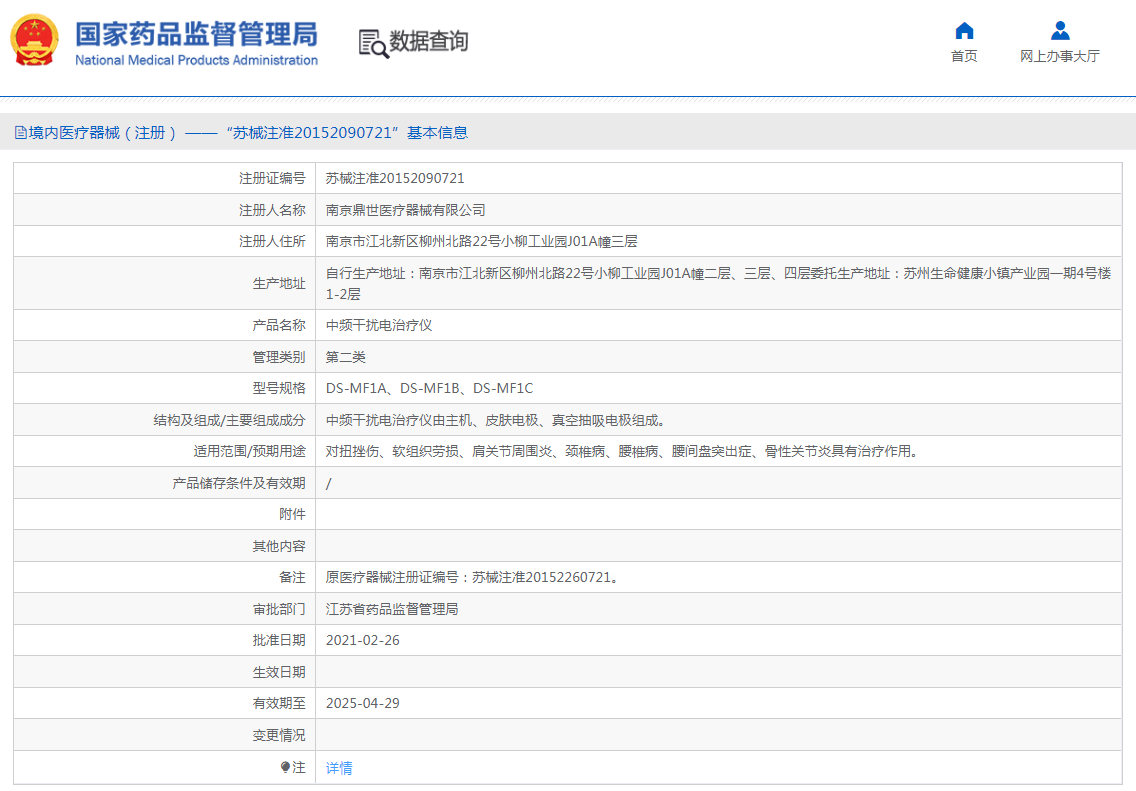The width and height of the screenshot is (1136, 791).
Task: Click the 数据查询 text label
Action: [430, 42]
